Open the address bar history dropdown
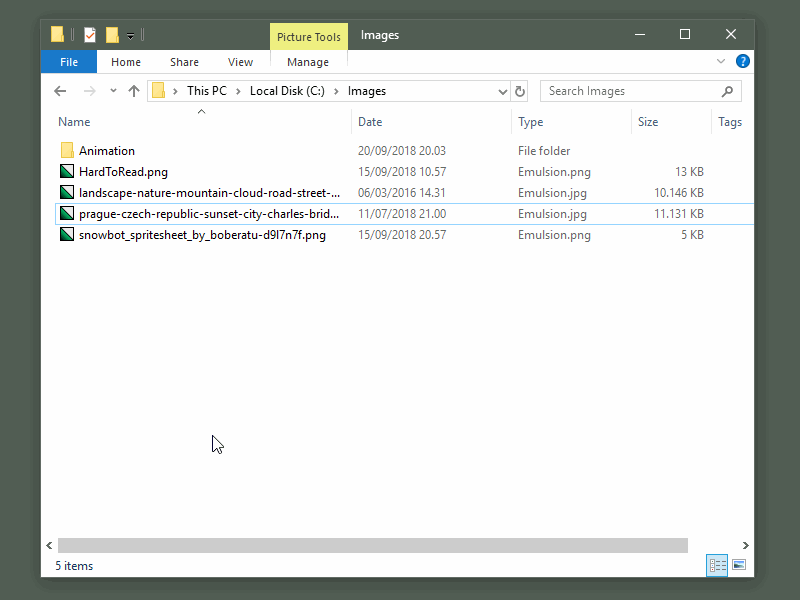 coord(503,92)
